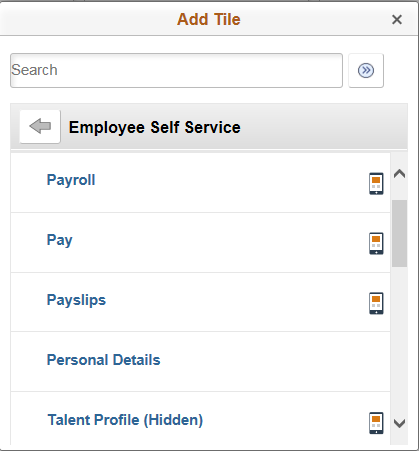419x451 pixels.
Task: Click the Employee Self Service heading
Action: (x=154, y=127)
